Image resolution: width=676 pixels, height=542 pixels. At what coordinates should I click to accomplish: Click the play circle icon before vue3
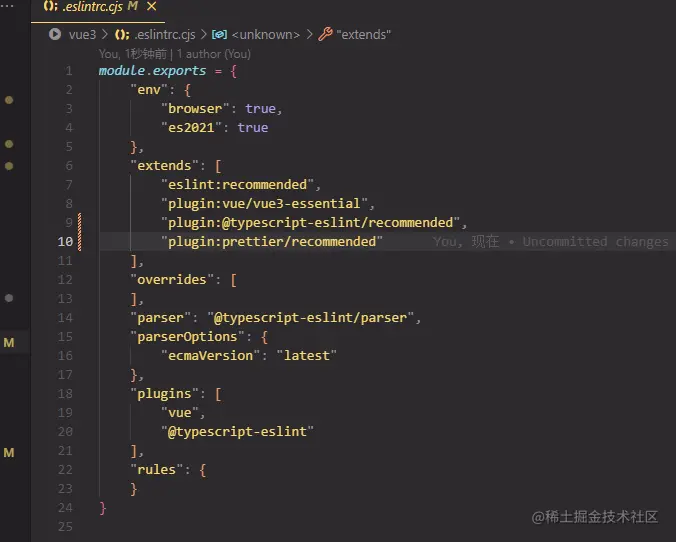click(x=55, y=34)
